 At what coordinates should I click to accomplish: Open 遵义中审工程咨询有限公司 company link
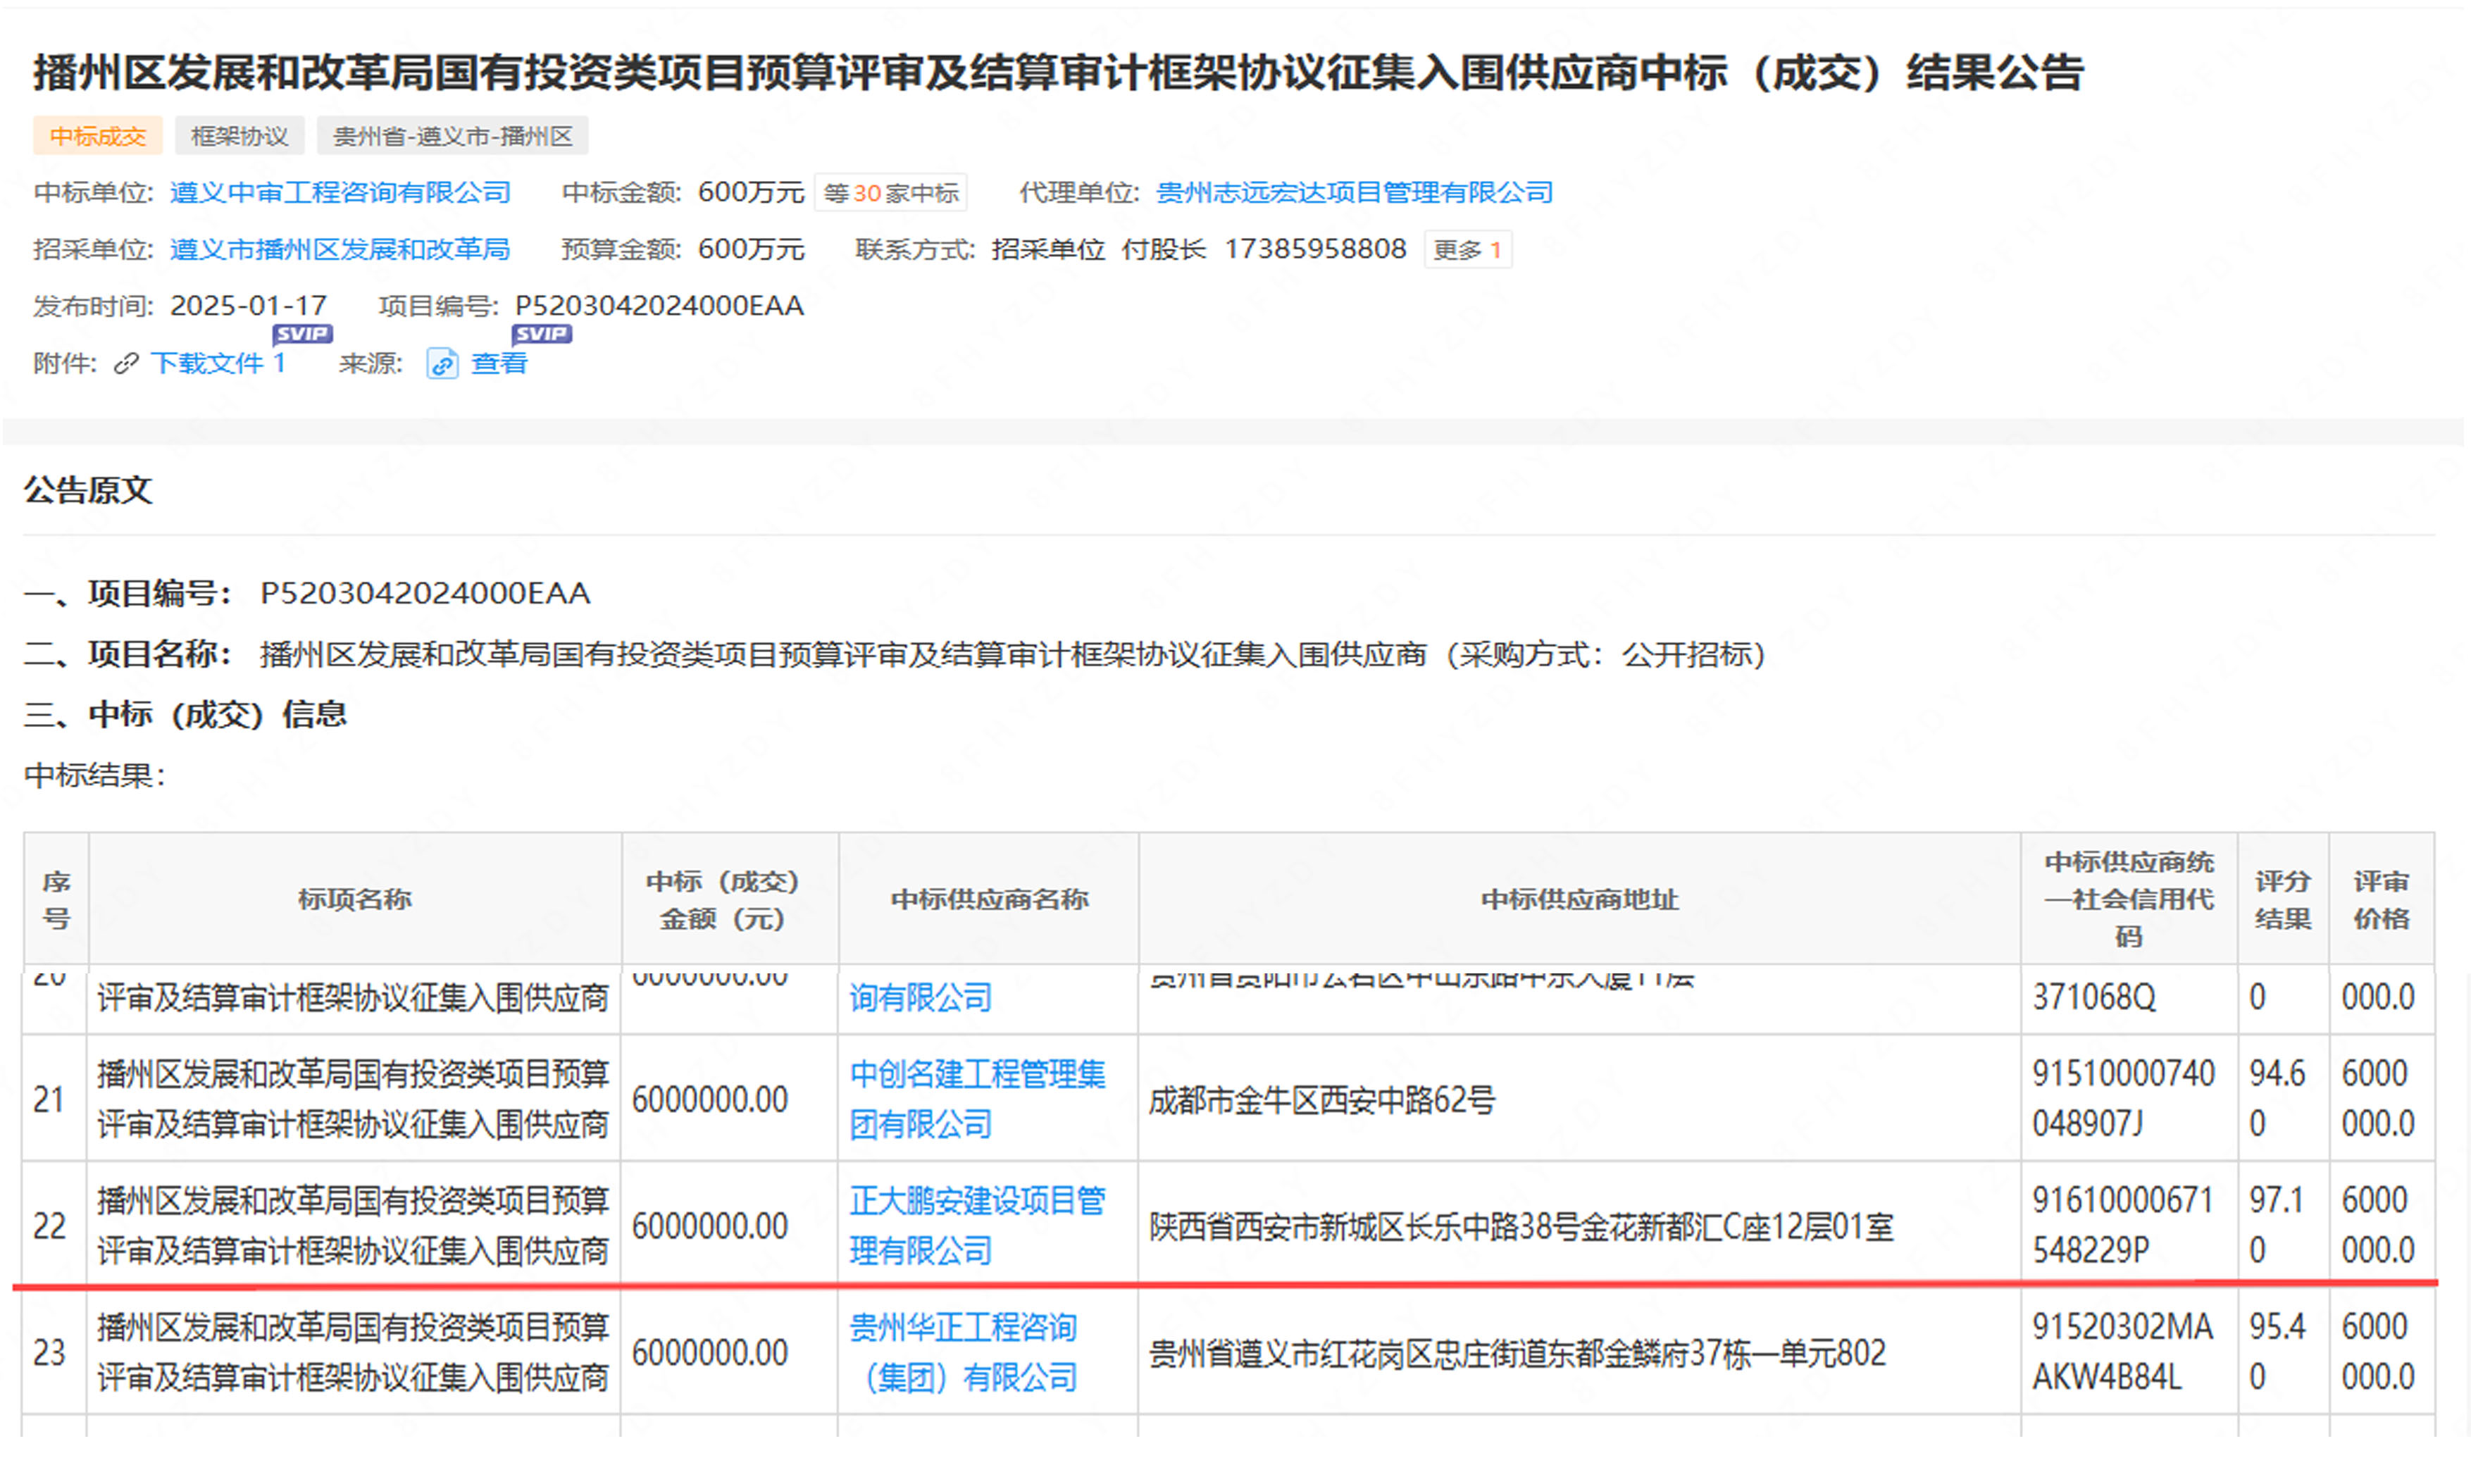pyautogui.click(x=340, y=192)
